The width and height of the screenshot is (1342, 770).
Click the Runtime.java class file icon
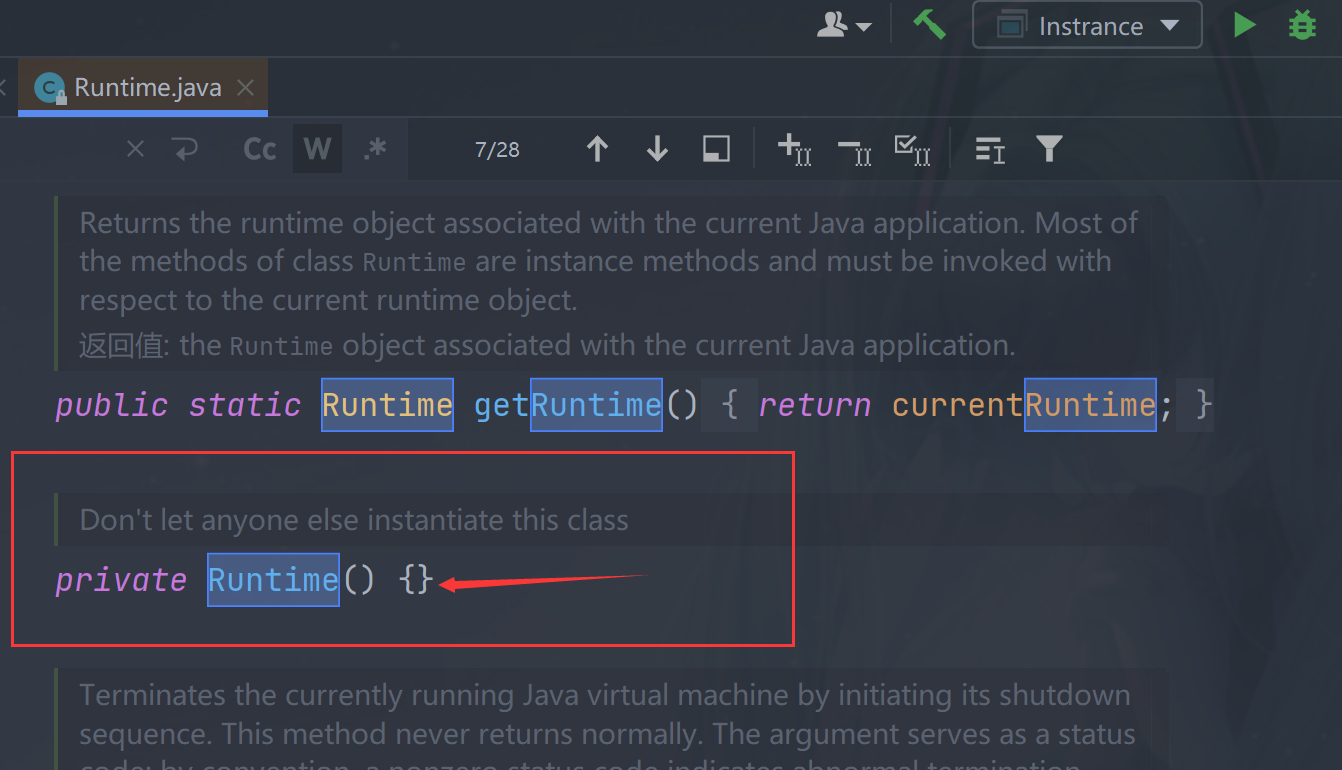coord(49,88)
